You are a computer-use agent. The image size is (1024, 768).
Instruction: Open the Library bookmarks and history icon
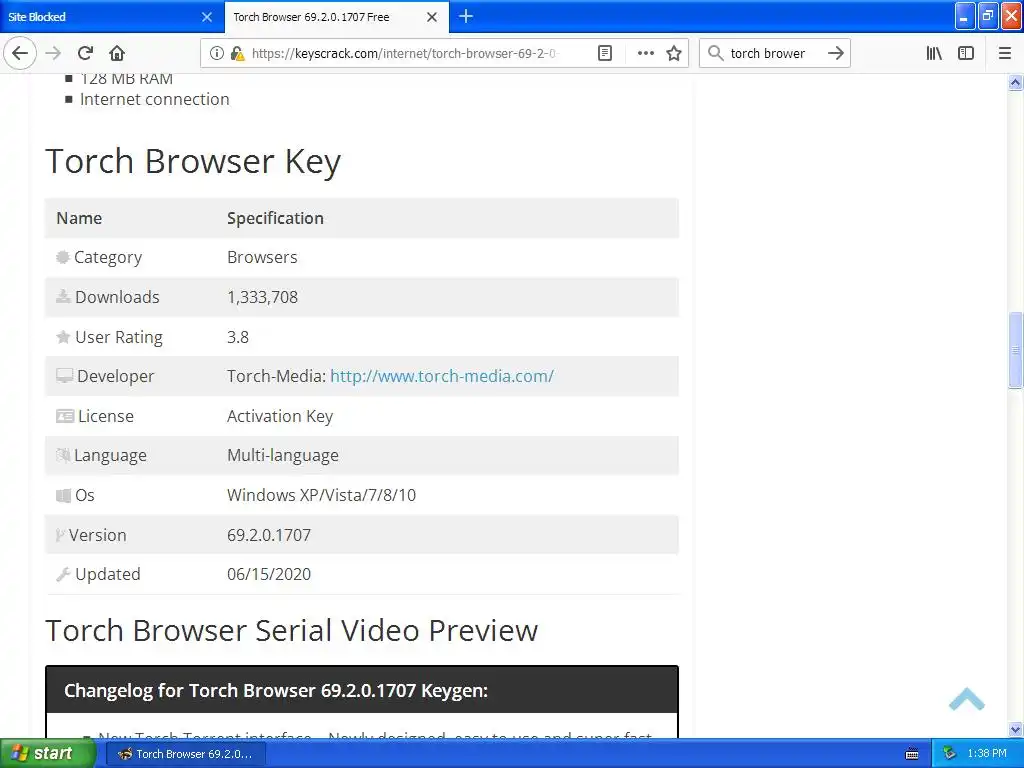point(934,53)
